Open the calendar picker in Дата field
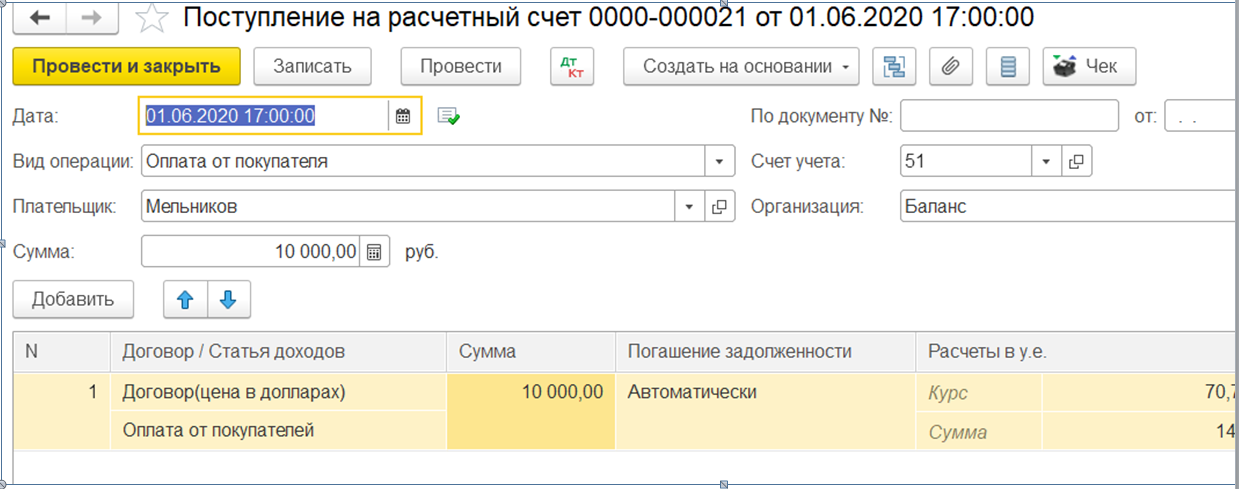 click(403, 116)
